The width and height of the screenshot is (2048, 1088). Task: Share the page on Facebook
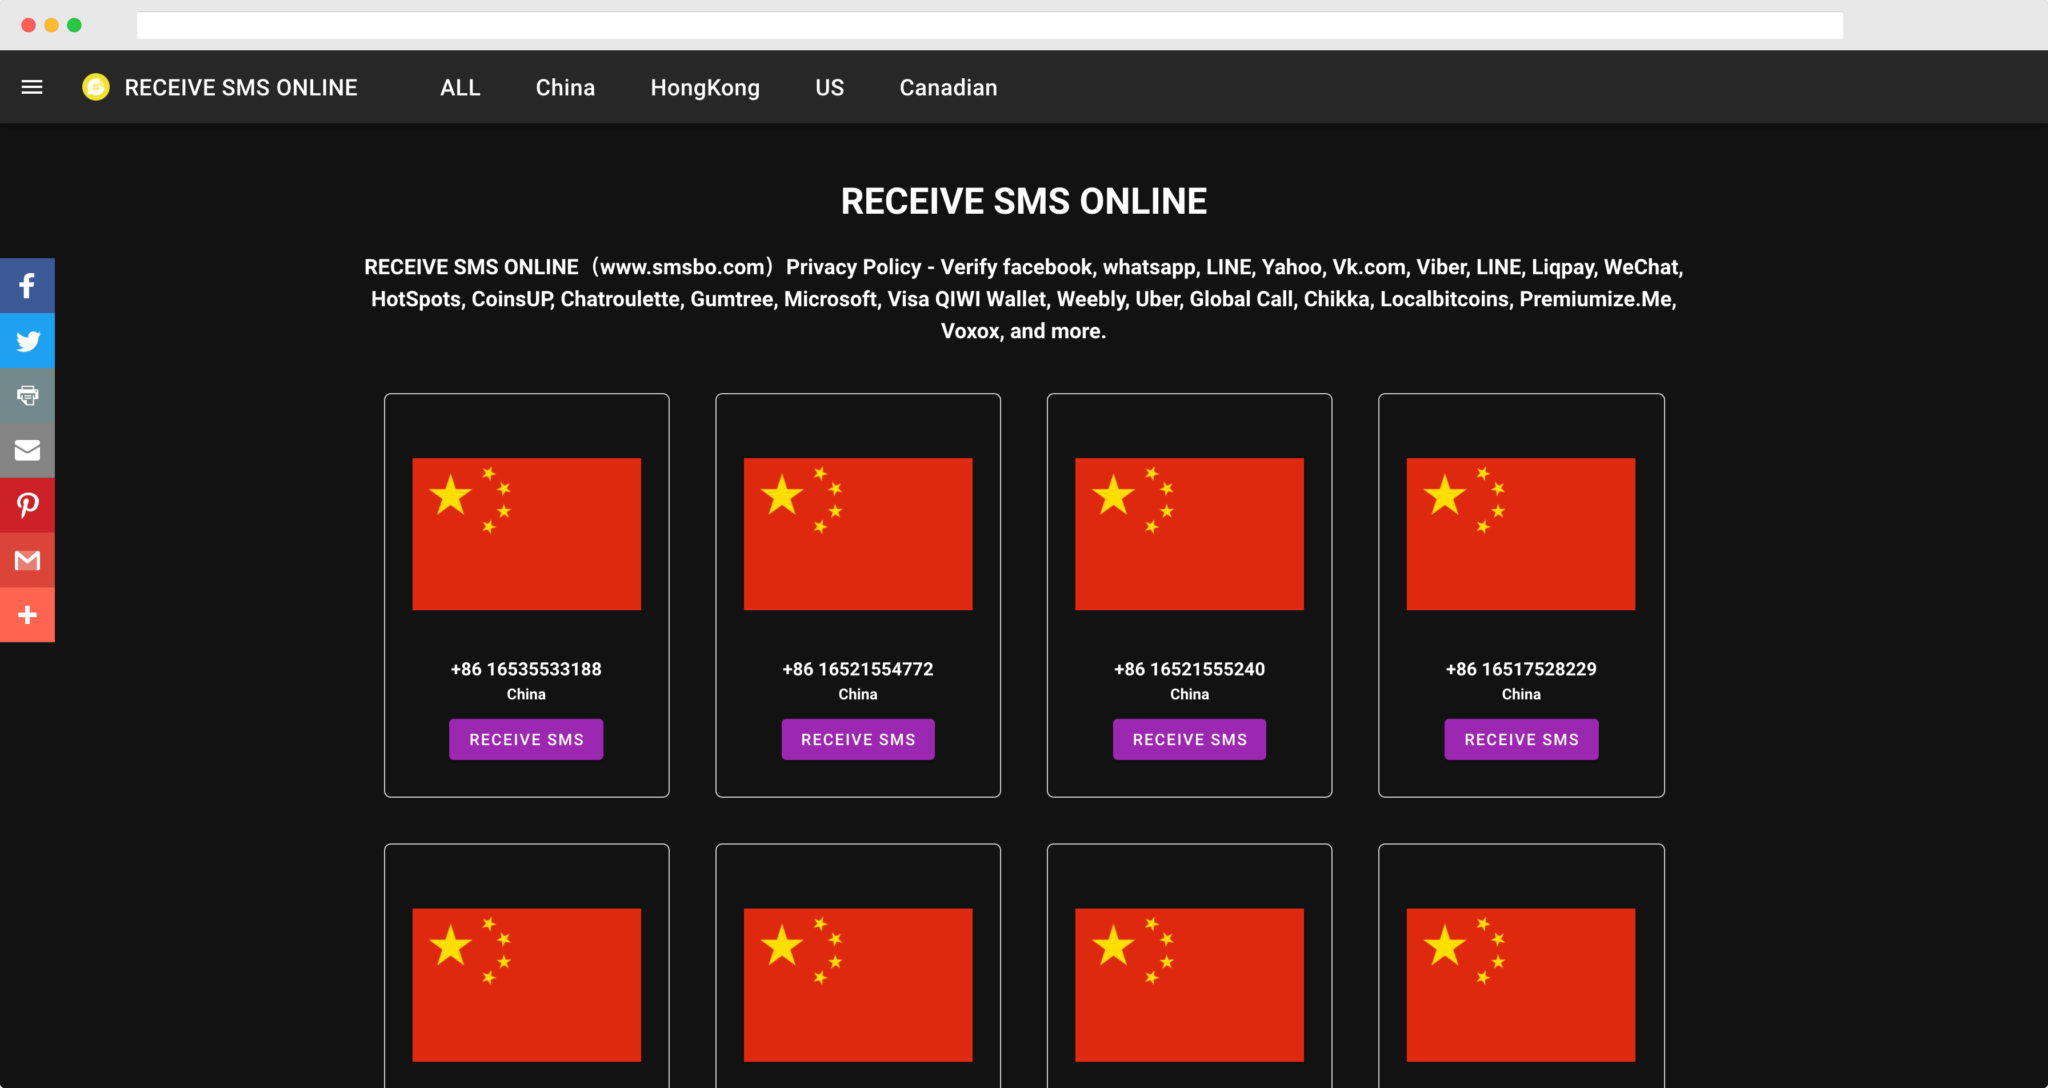(27, 286)
